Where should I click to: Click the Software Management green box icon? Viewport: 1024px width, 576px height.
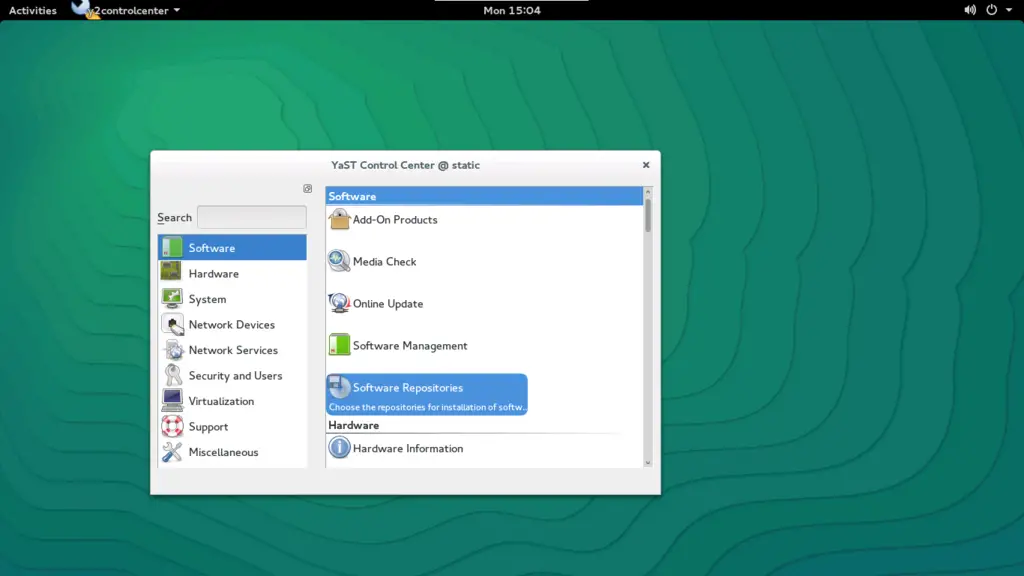[x=339, y=345]
